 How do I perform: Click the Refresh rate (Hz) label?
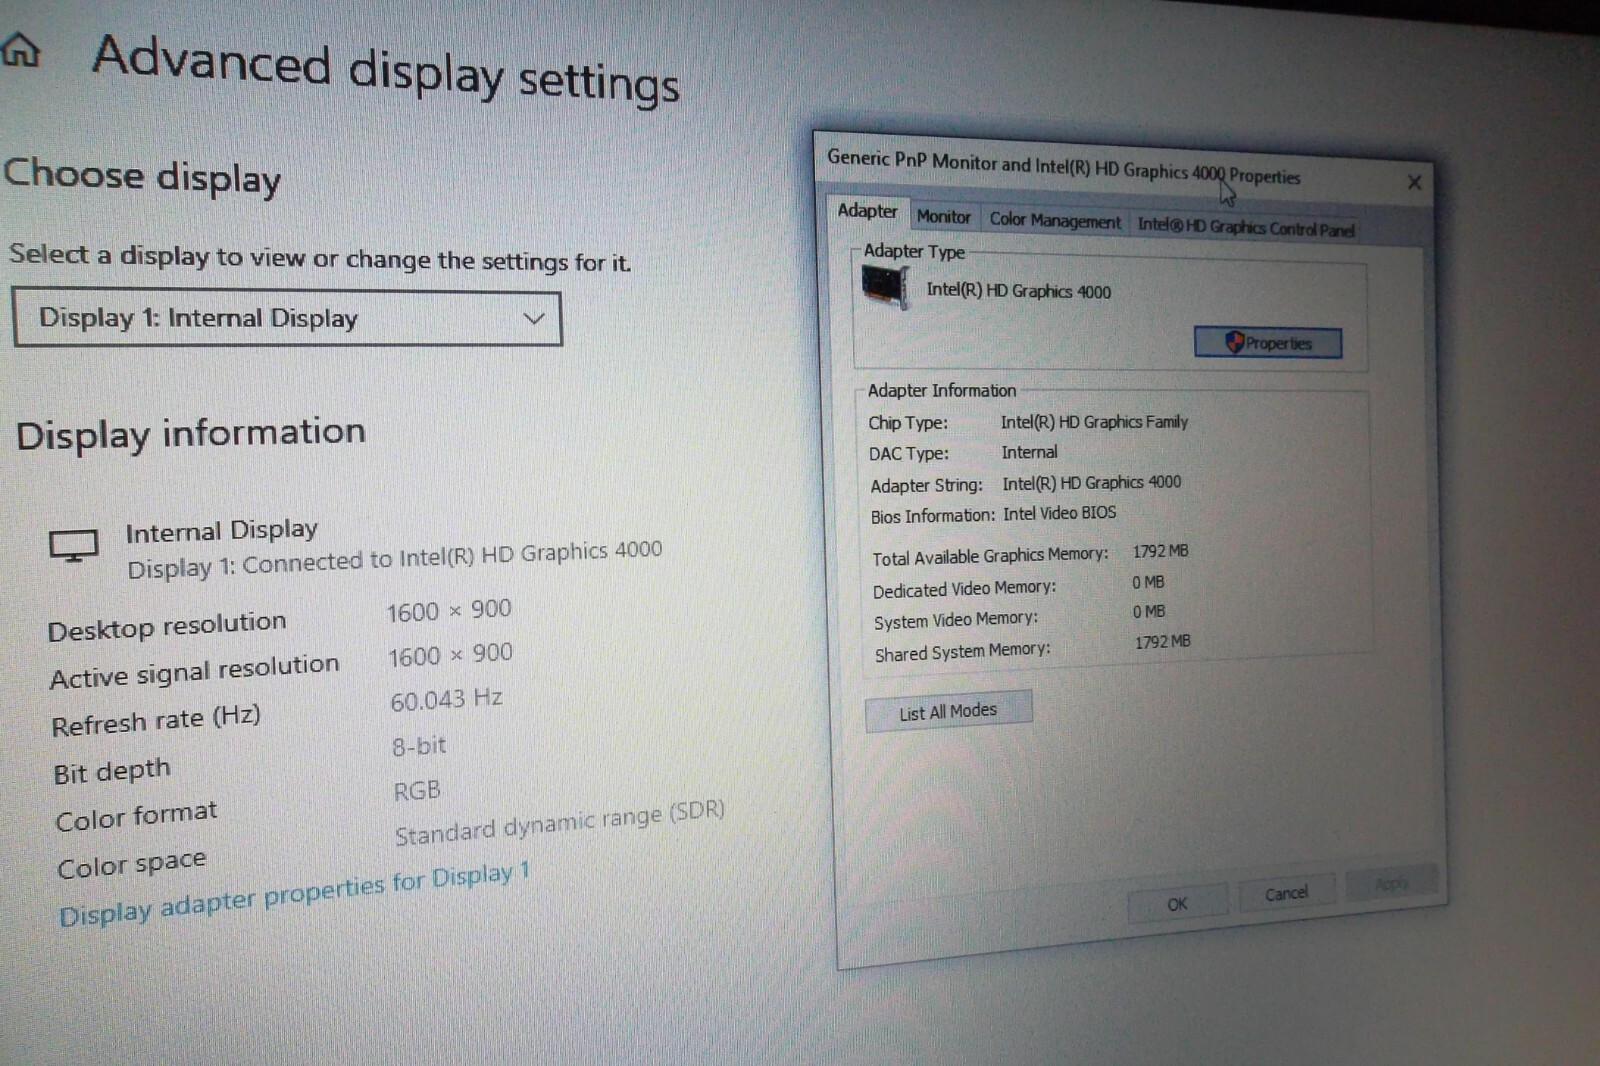tap(156, 720)
